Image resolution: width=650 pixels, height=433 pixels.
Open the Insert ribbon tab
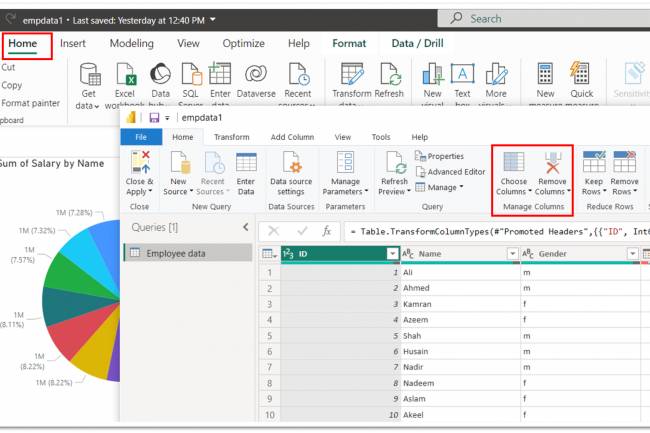point(73,44)
